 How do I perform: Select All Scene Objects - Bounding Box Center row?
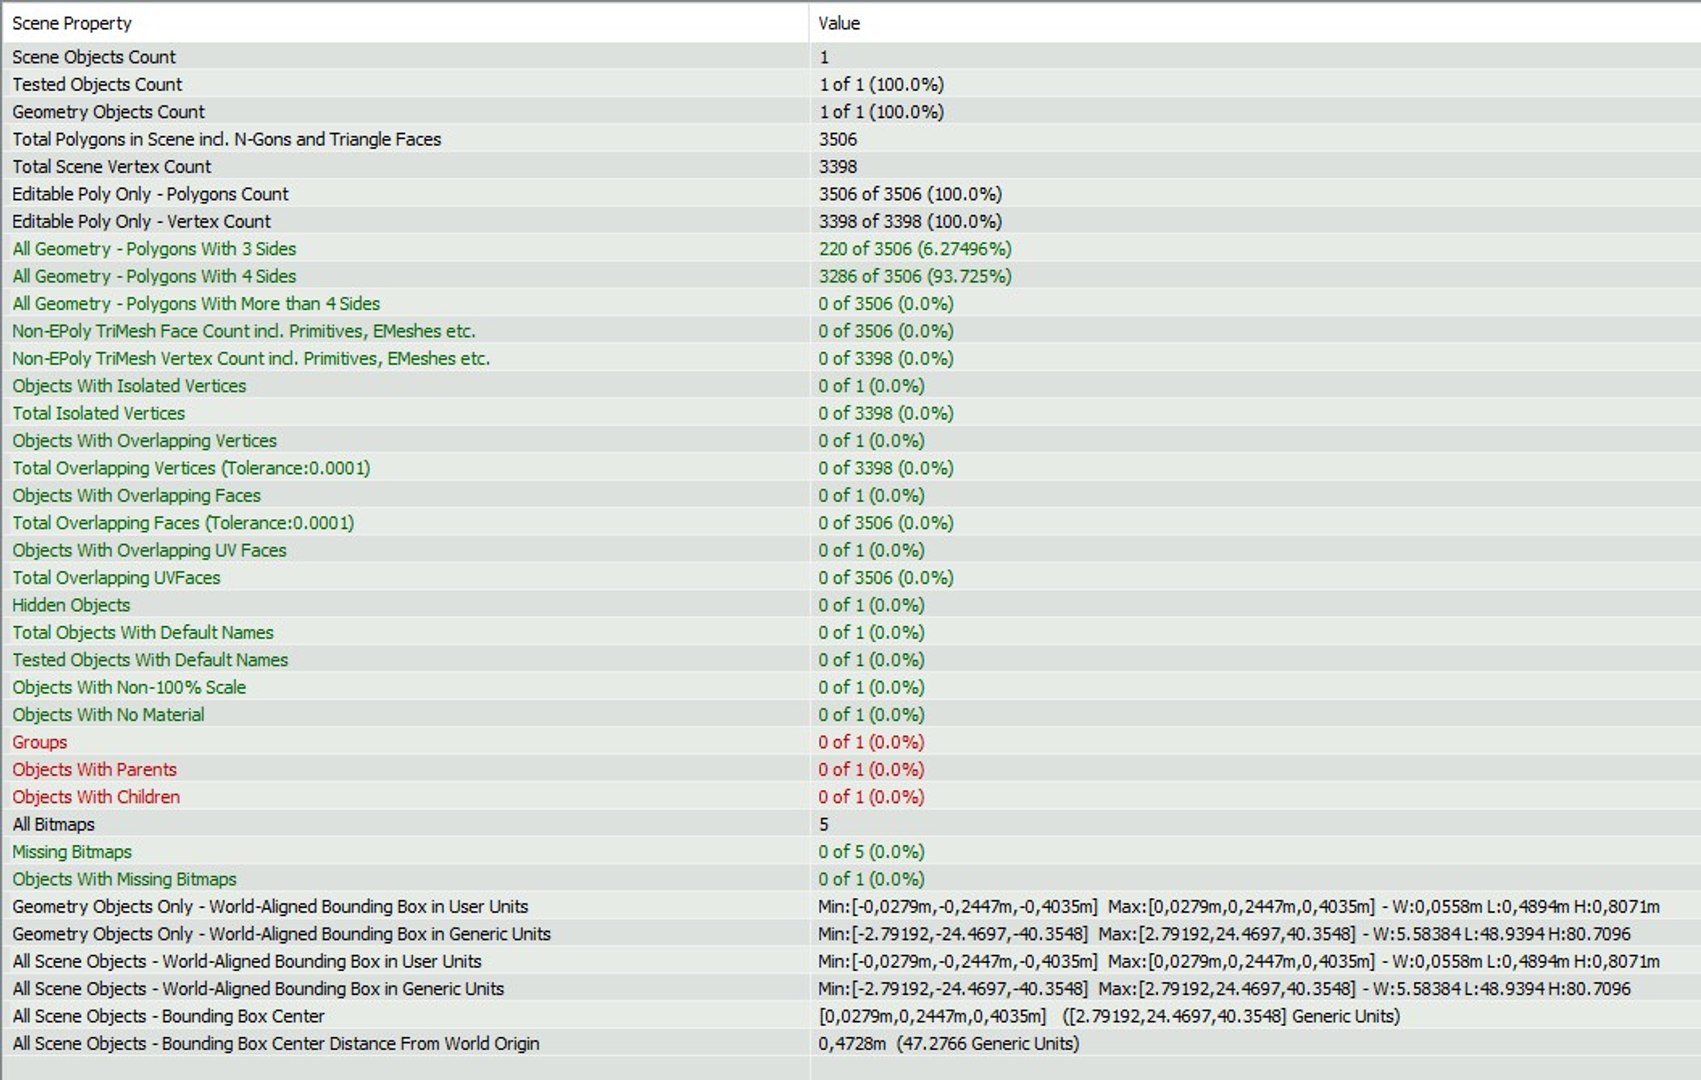tap(850, 1016)
